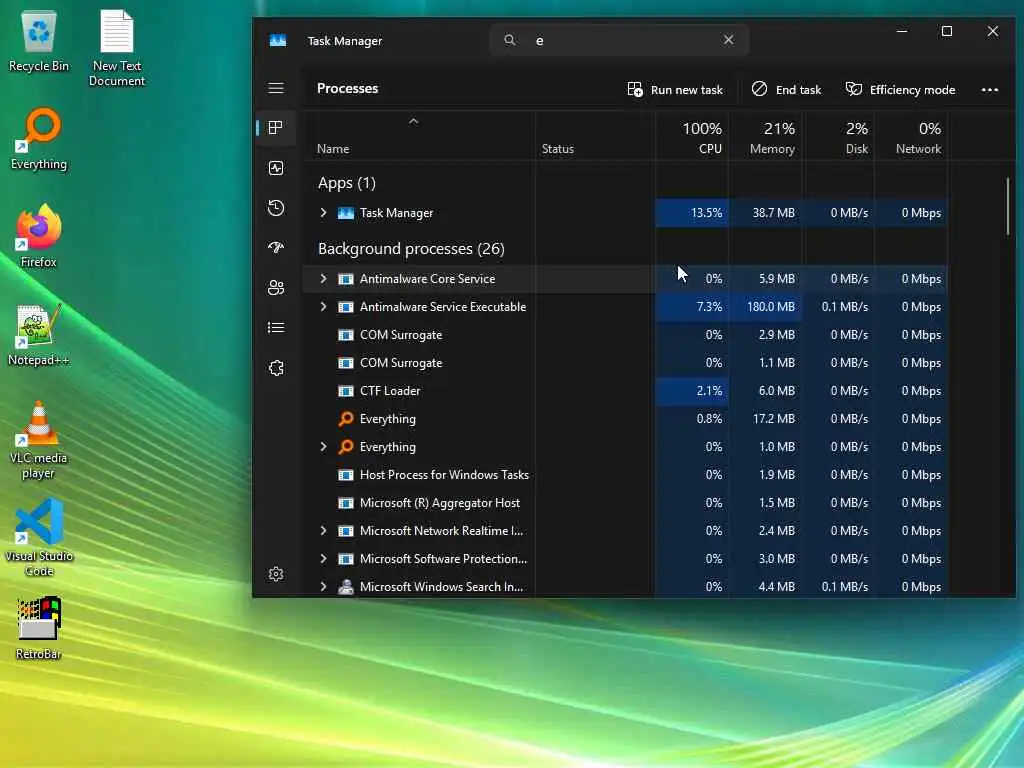This screenshot has width=1024, height=768.
Task: Click the 180.0 MB memory cell
Action: [x=765, y=307]
